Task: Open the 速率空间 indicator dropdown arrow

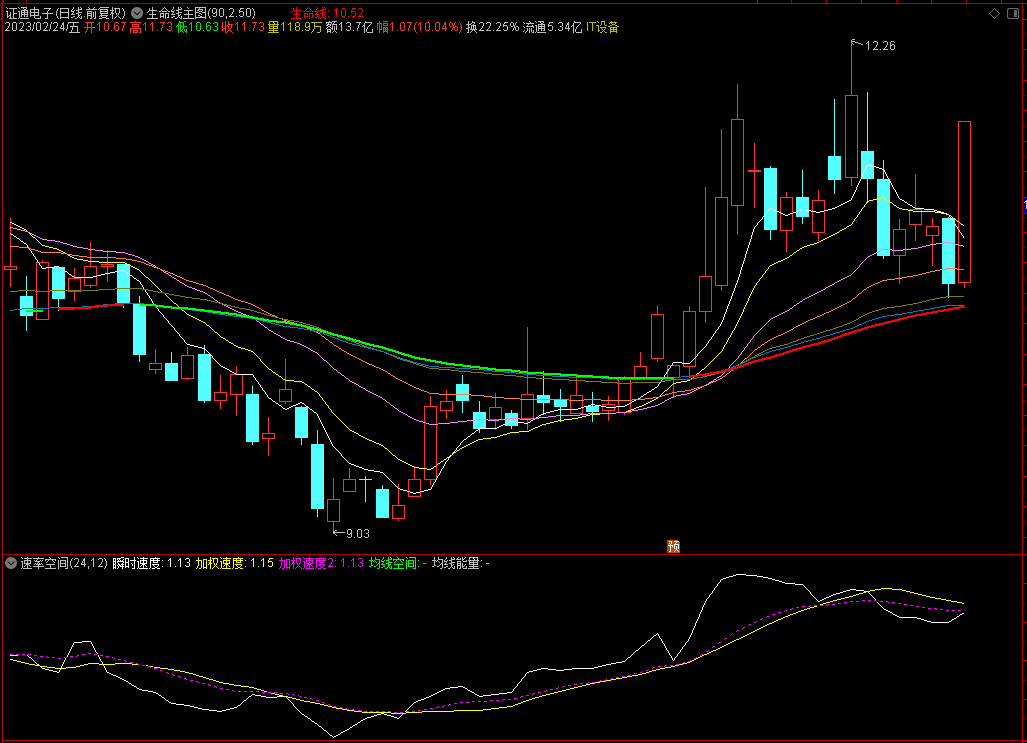Action: click(11, 563)
